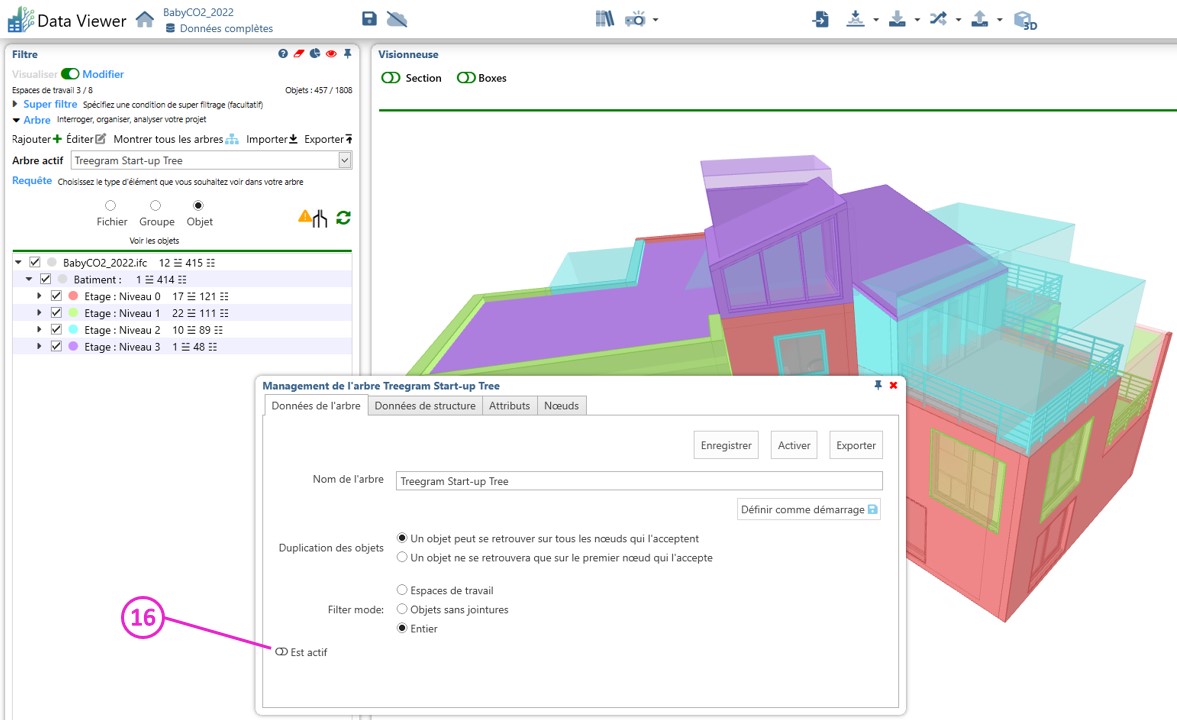Switch to the Attributs tab
The width and height of the screenshot is (1177, 720).
point(509,405)
